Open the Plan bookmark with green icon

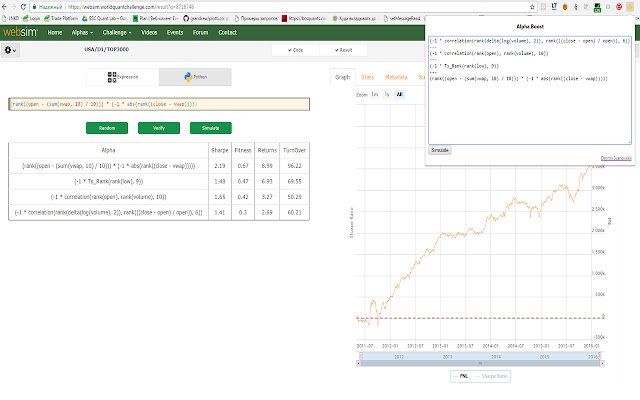click(155, 18)
